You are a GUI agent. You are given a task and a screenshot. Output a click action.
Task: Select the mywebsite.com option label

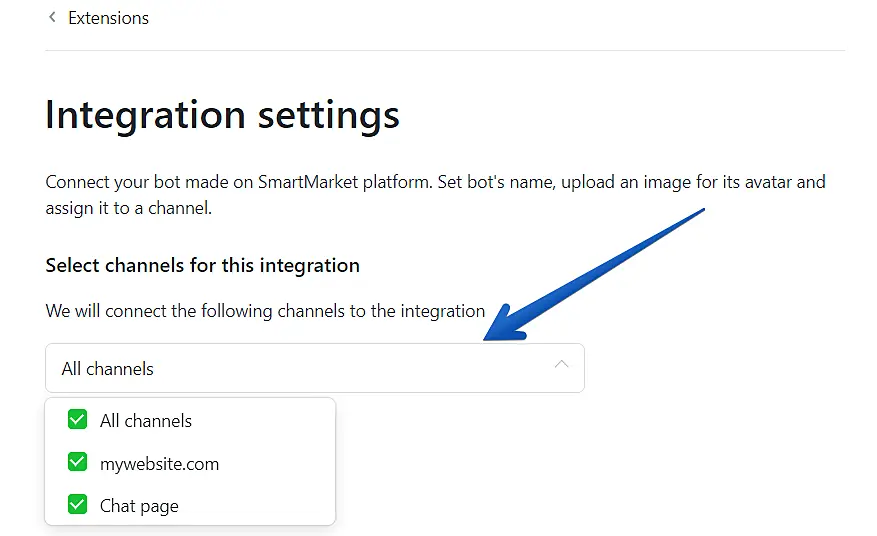[159, 464]
